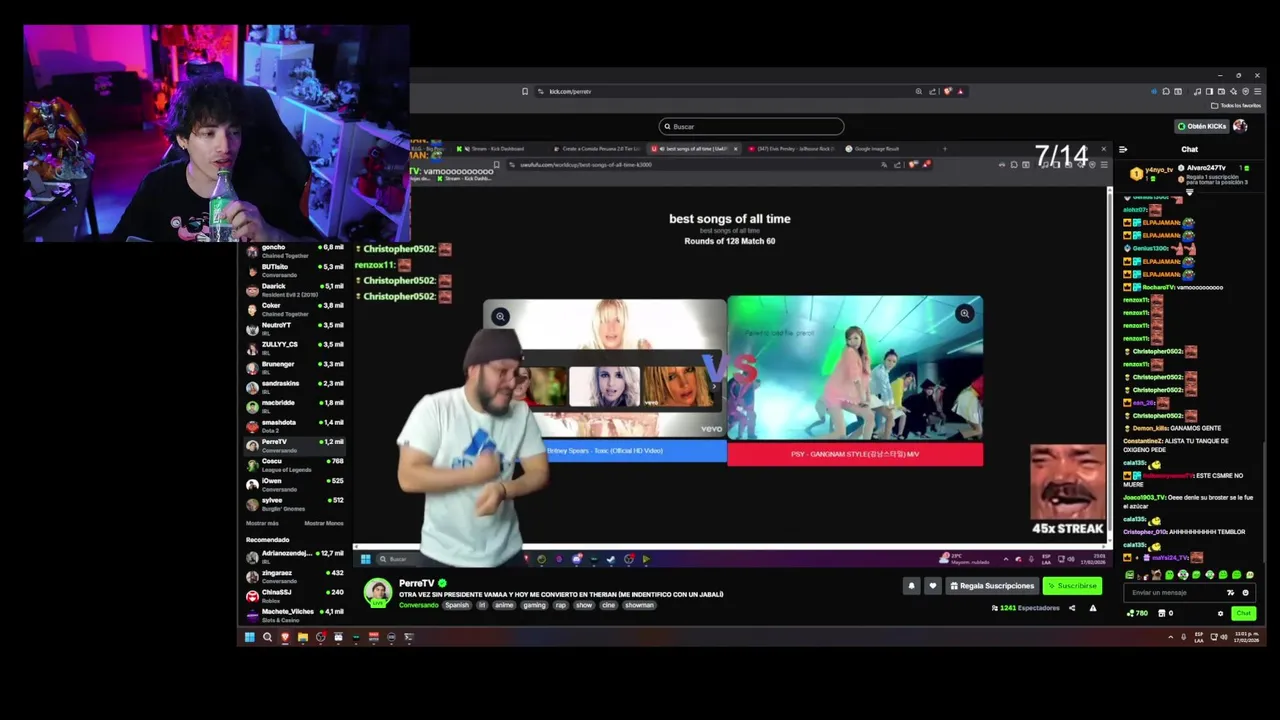Click the Buscar search field on Kick
Screen dimensions: 1280x720
pyautogui.click(x=751, y=126)
